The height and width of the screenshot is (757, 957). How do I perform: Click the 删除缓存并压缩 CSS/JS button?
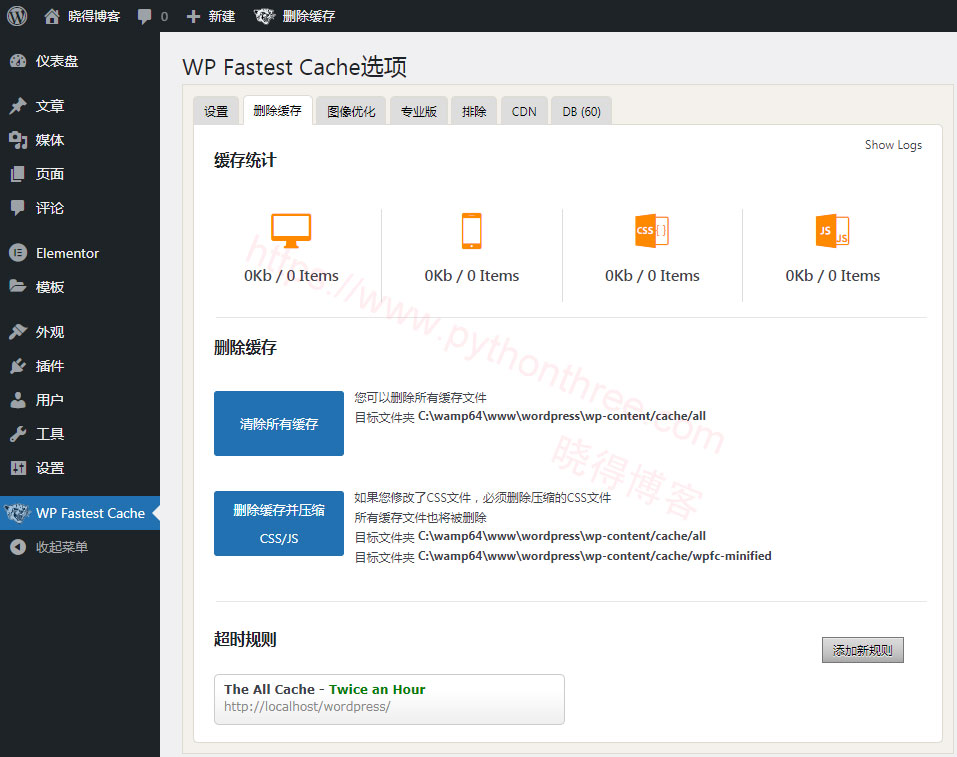(x=279, y=524)
